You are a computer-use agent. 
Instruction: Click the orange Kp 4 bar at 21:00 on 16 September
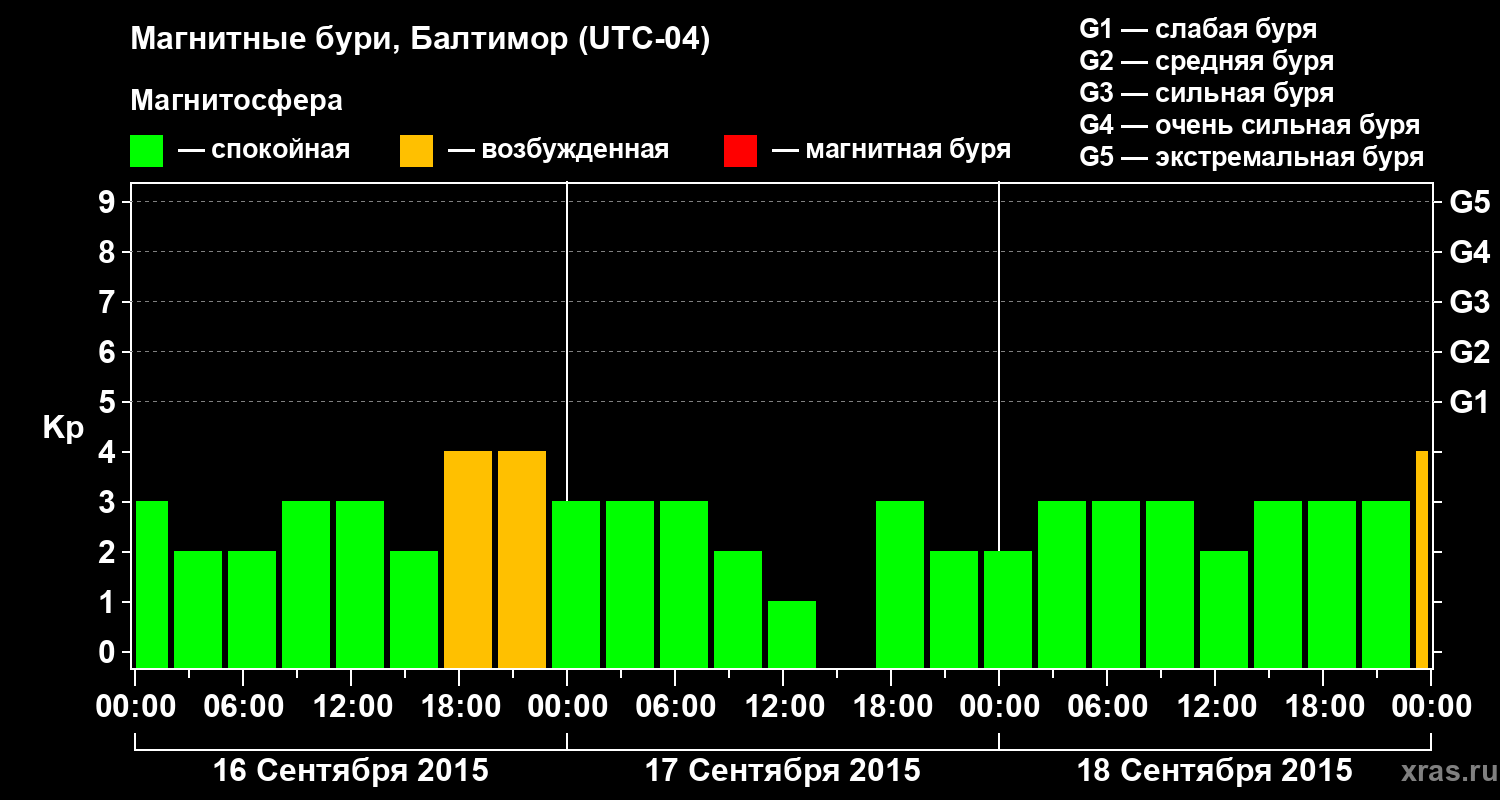coord(522,560)
